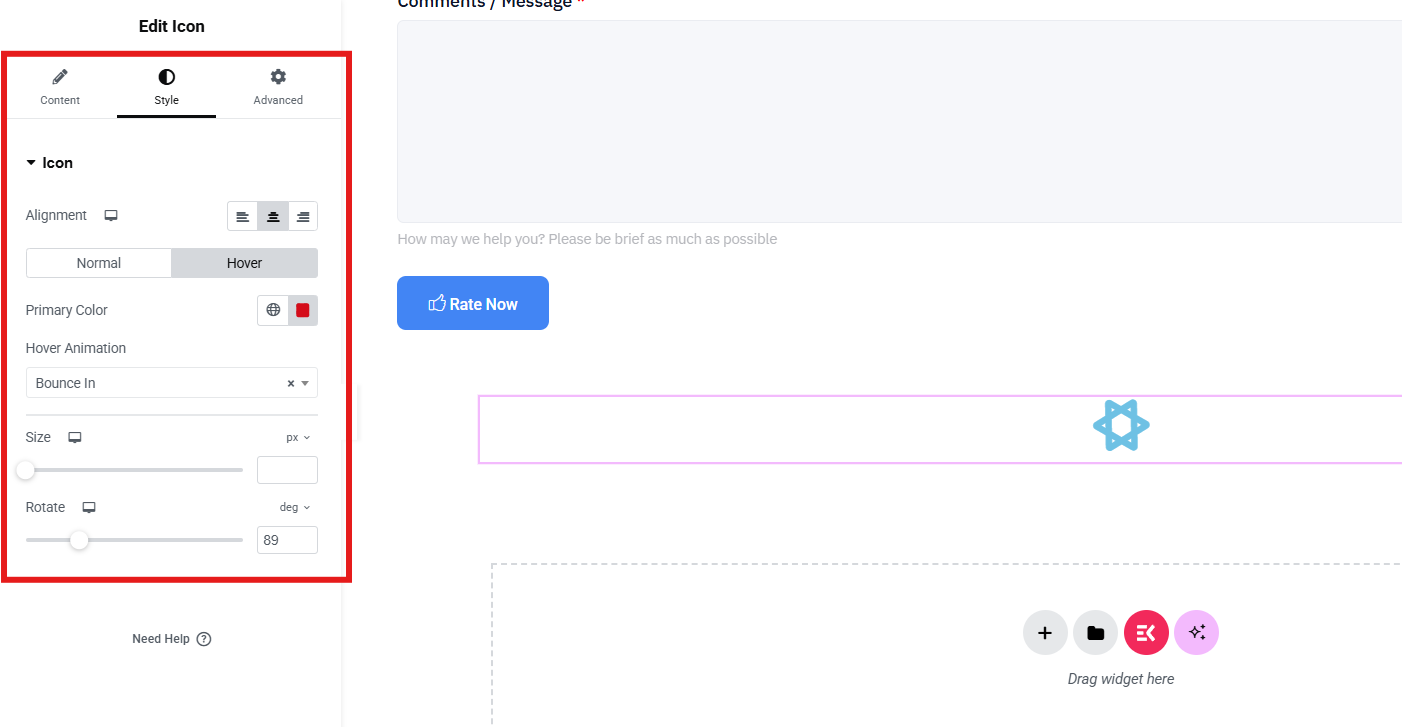Select the star icon widget on canvas
1402x727 pixels.
[x=1121, y=426]
